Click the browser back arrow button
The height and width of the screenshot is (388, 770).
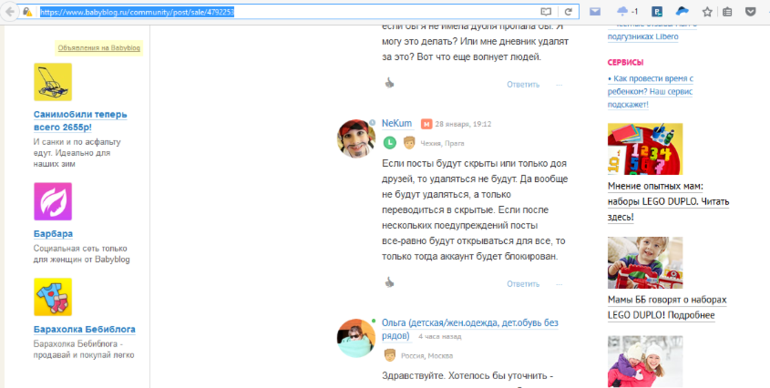(x=9, y=12)
